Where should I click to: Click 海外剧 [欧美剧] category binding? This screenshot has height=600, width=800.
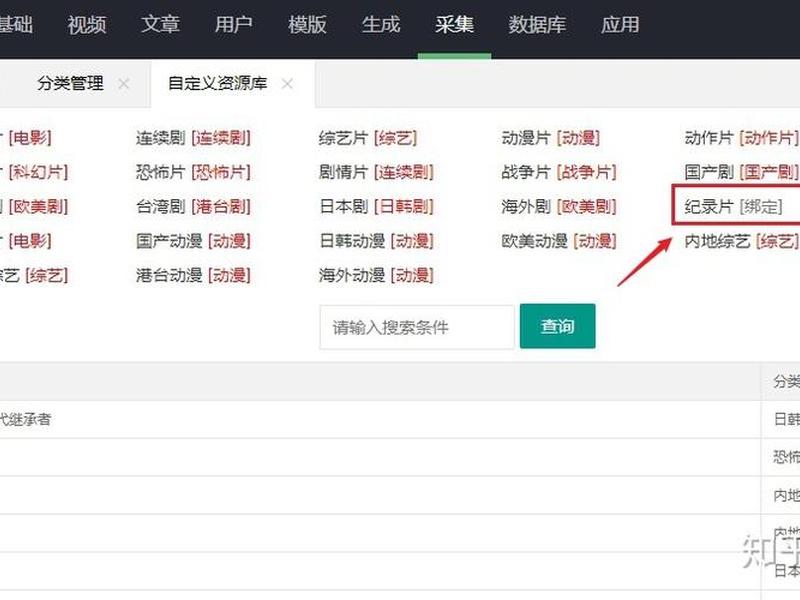pyautogui.click(x=559, y=207)
